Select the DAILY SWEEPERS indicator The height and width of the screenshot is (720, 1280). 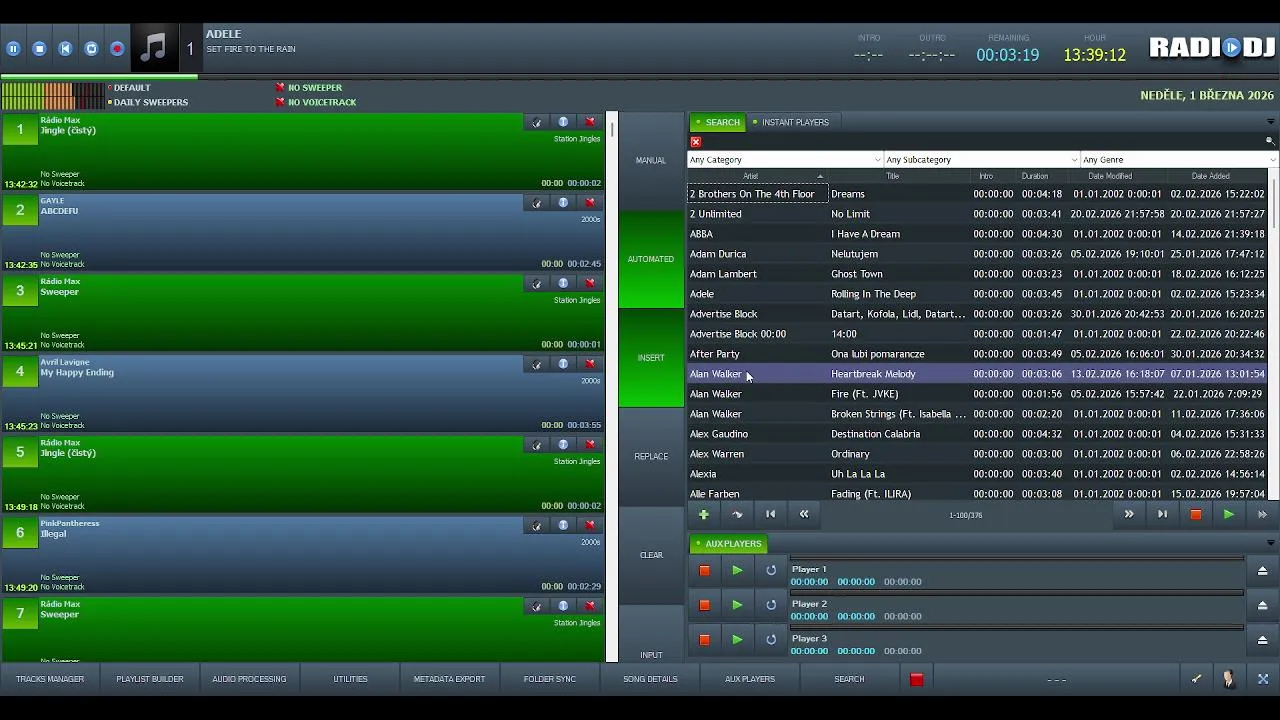tap(148, 102)
